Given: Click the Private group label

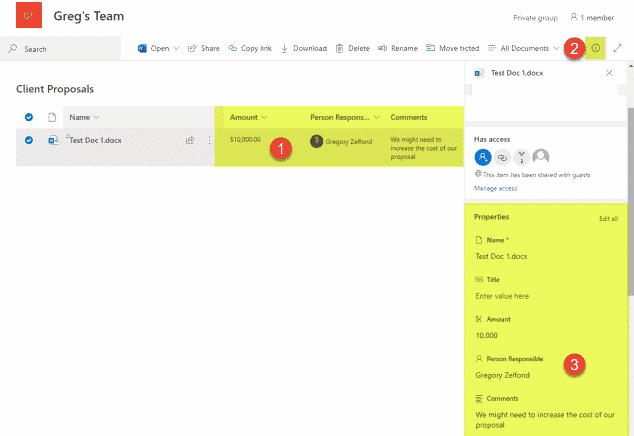Looking at the screenshot, I should (535, 18).
